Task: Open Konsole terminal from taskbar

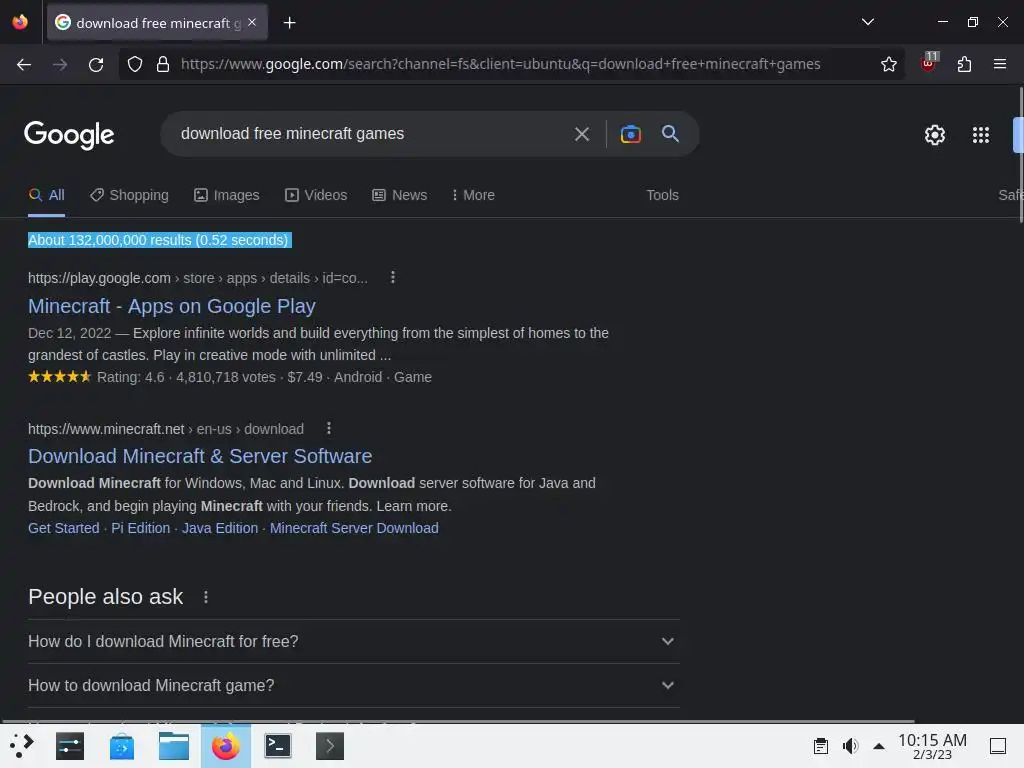Action: [278, 746]
